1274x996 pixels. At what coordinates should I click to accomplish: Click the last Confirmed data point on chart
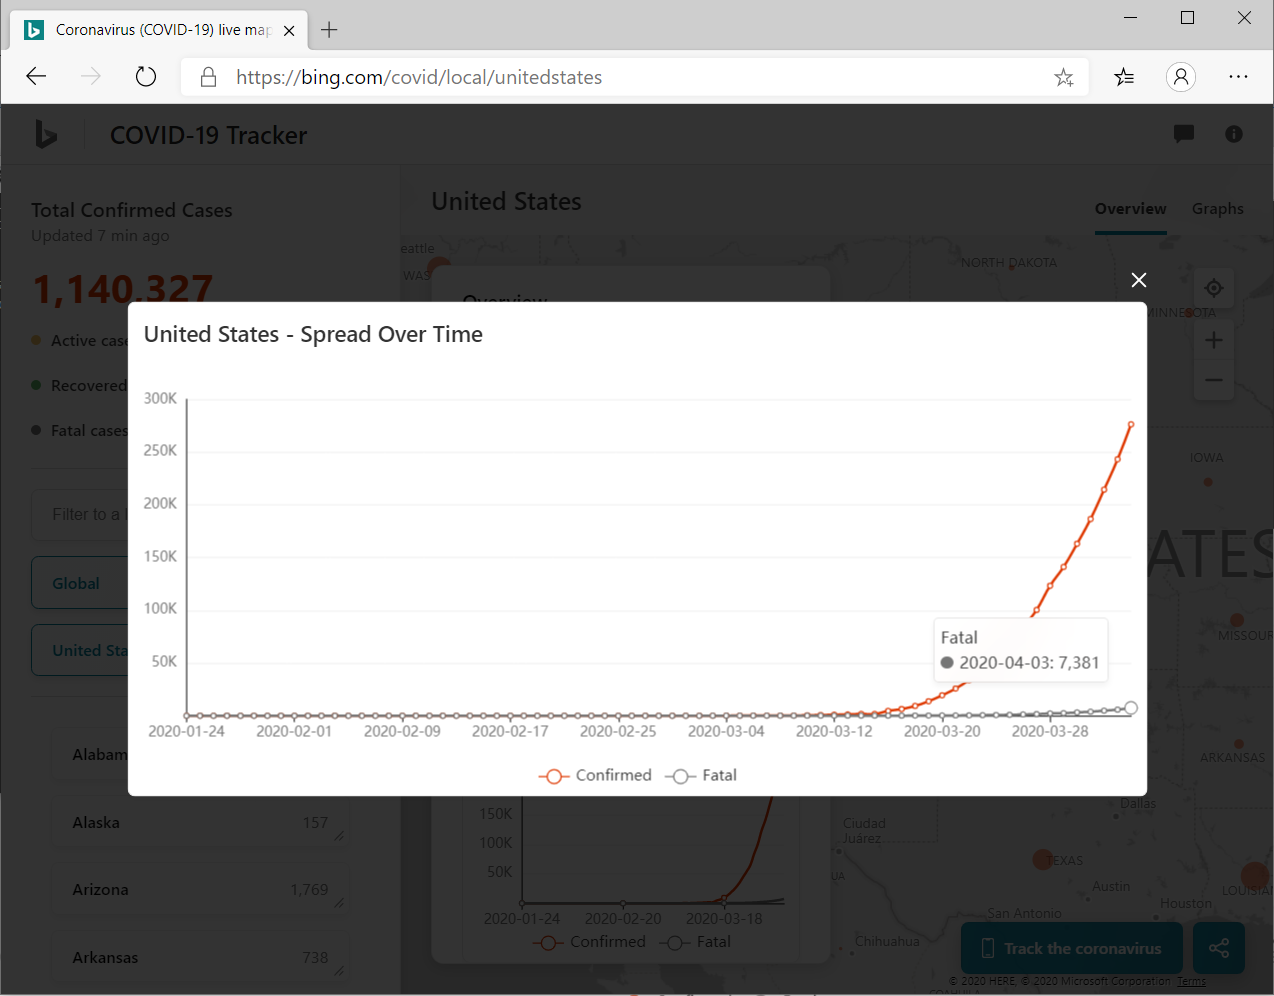[1131, 425]
